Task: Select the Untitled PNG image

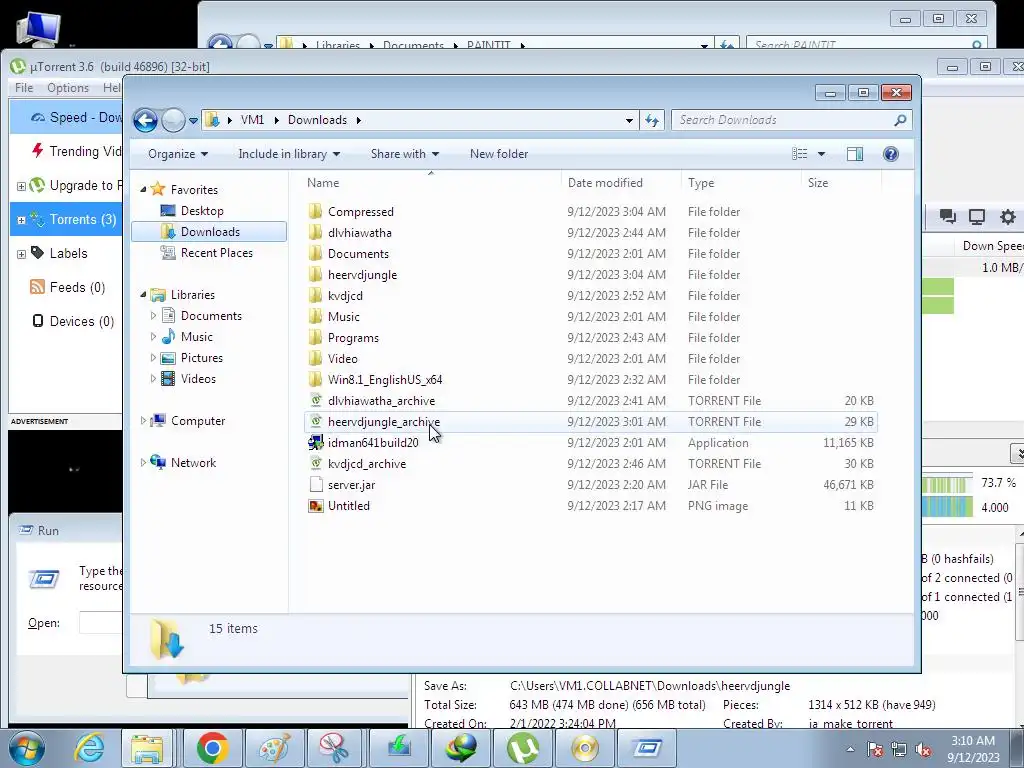Action: 349,505
